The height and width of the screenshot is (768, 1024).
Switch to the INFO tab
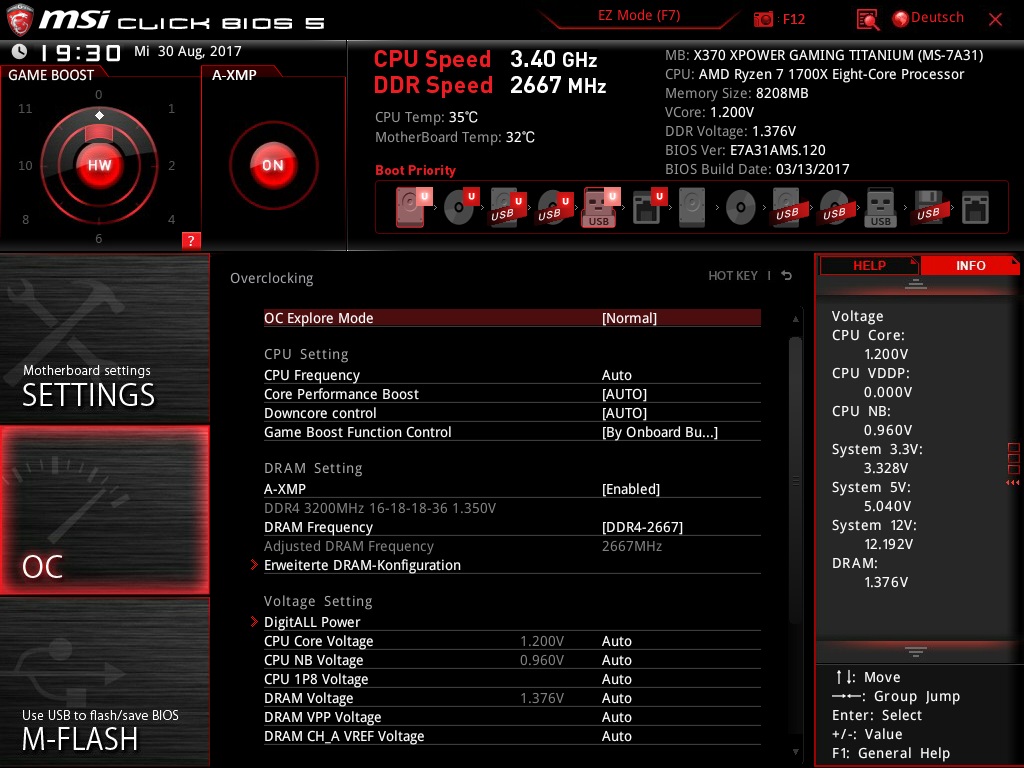click(970, 266)
